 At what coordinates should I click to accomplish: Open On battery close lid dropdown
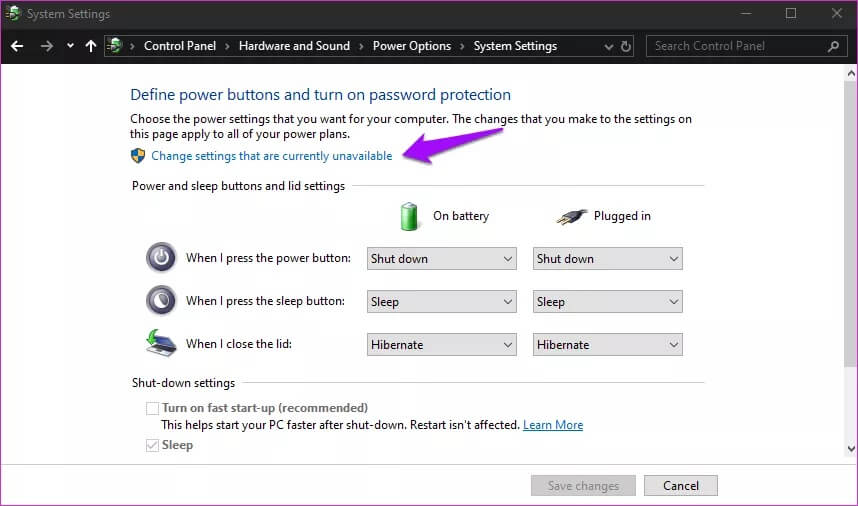441,345
